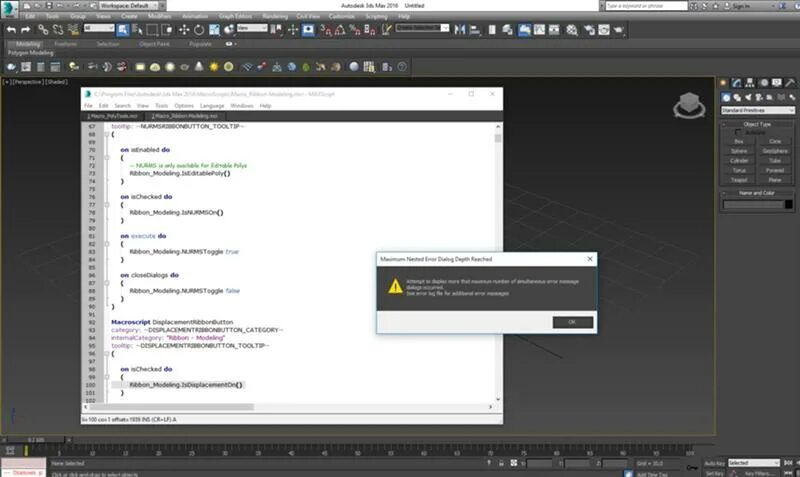Click OK in the error dialog
The width and height of the screenshot is (800, 477).
pos(572,322)
